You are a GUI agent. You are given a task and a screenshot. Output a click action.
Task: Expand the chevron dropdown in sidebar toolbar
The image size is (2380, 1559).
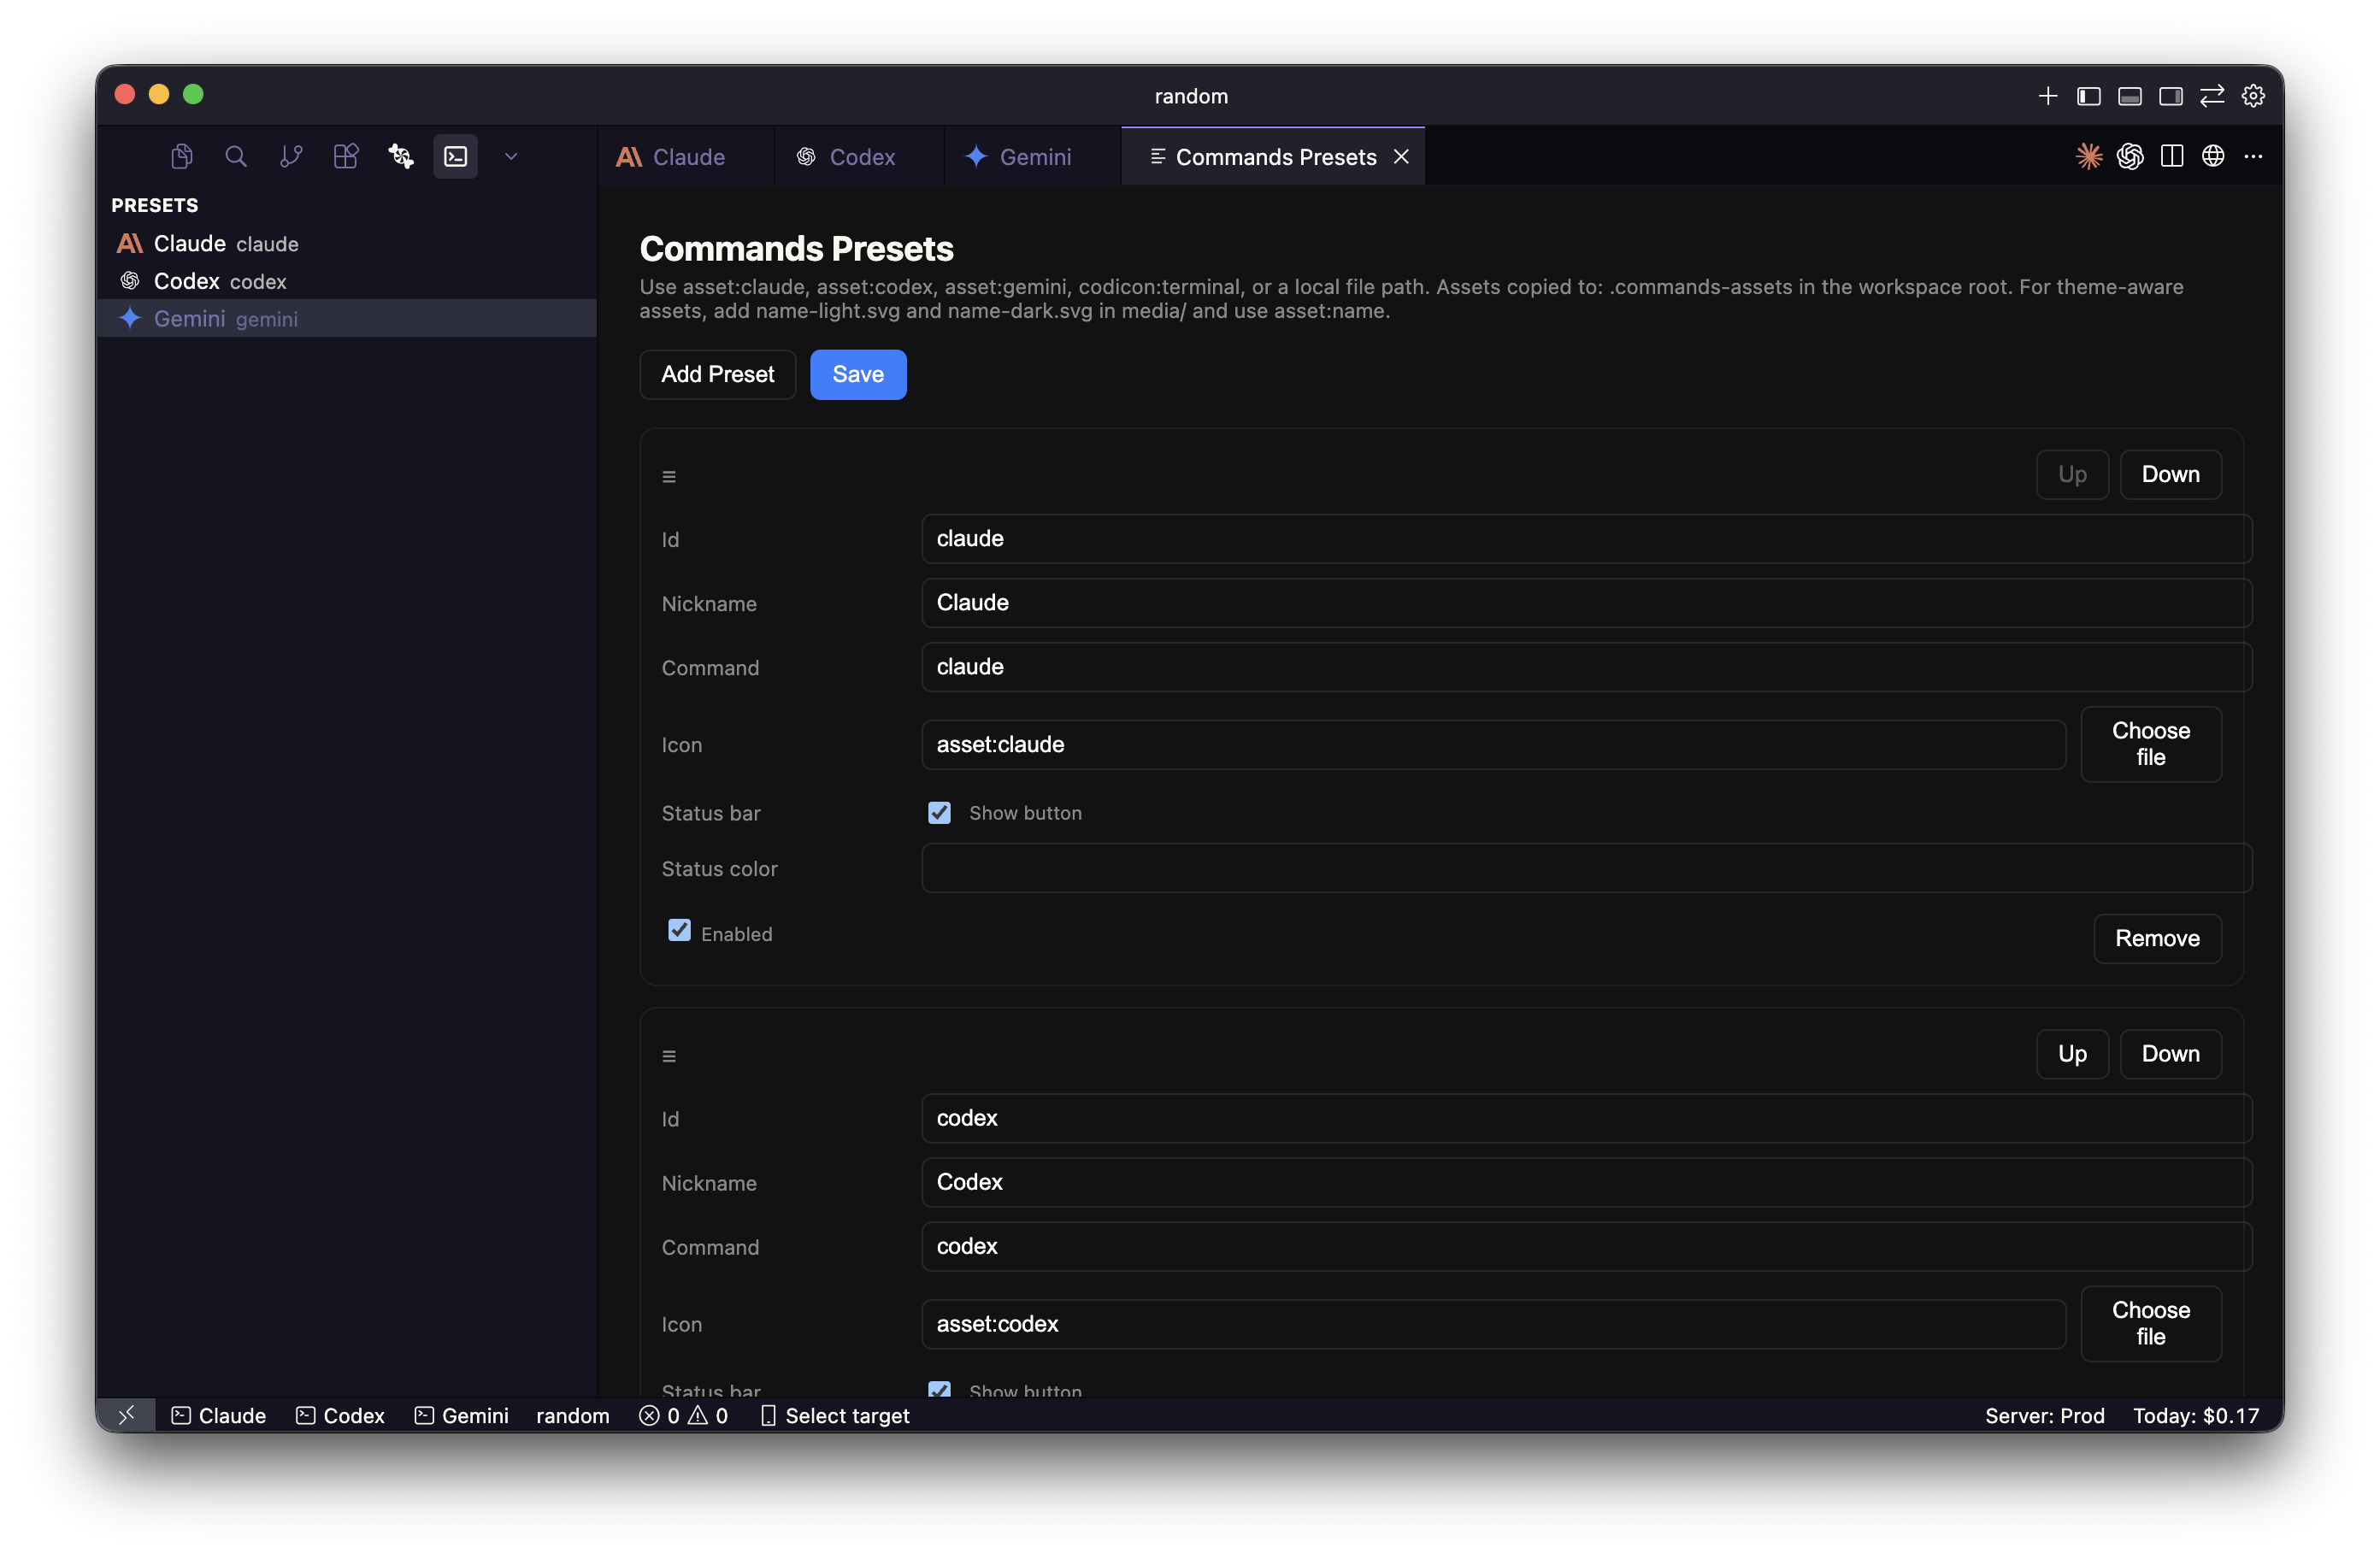pos(511,156)
